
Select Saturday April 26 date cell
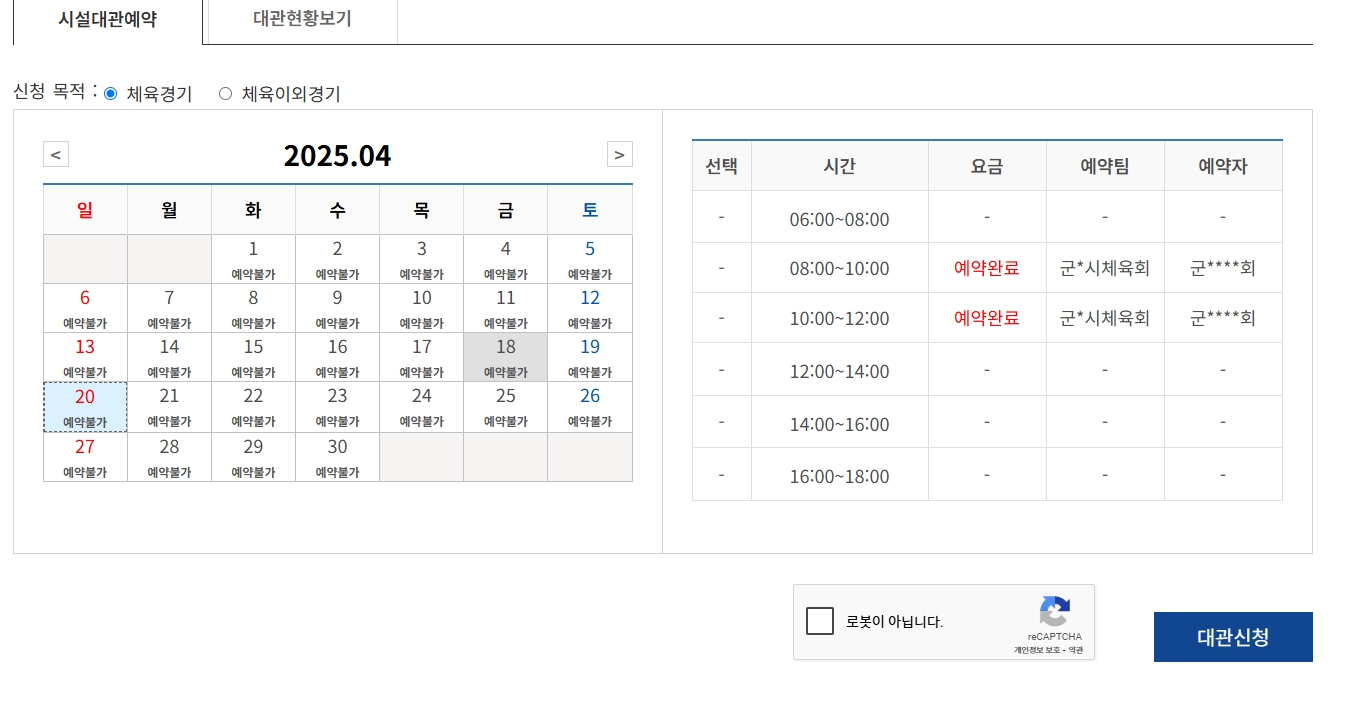pyautogui.click(x=590, y=406)
